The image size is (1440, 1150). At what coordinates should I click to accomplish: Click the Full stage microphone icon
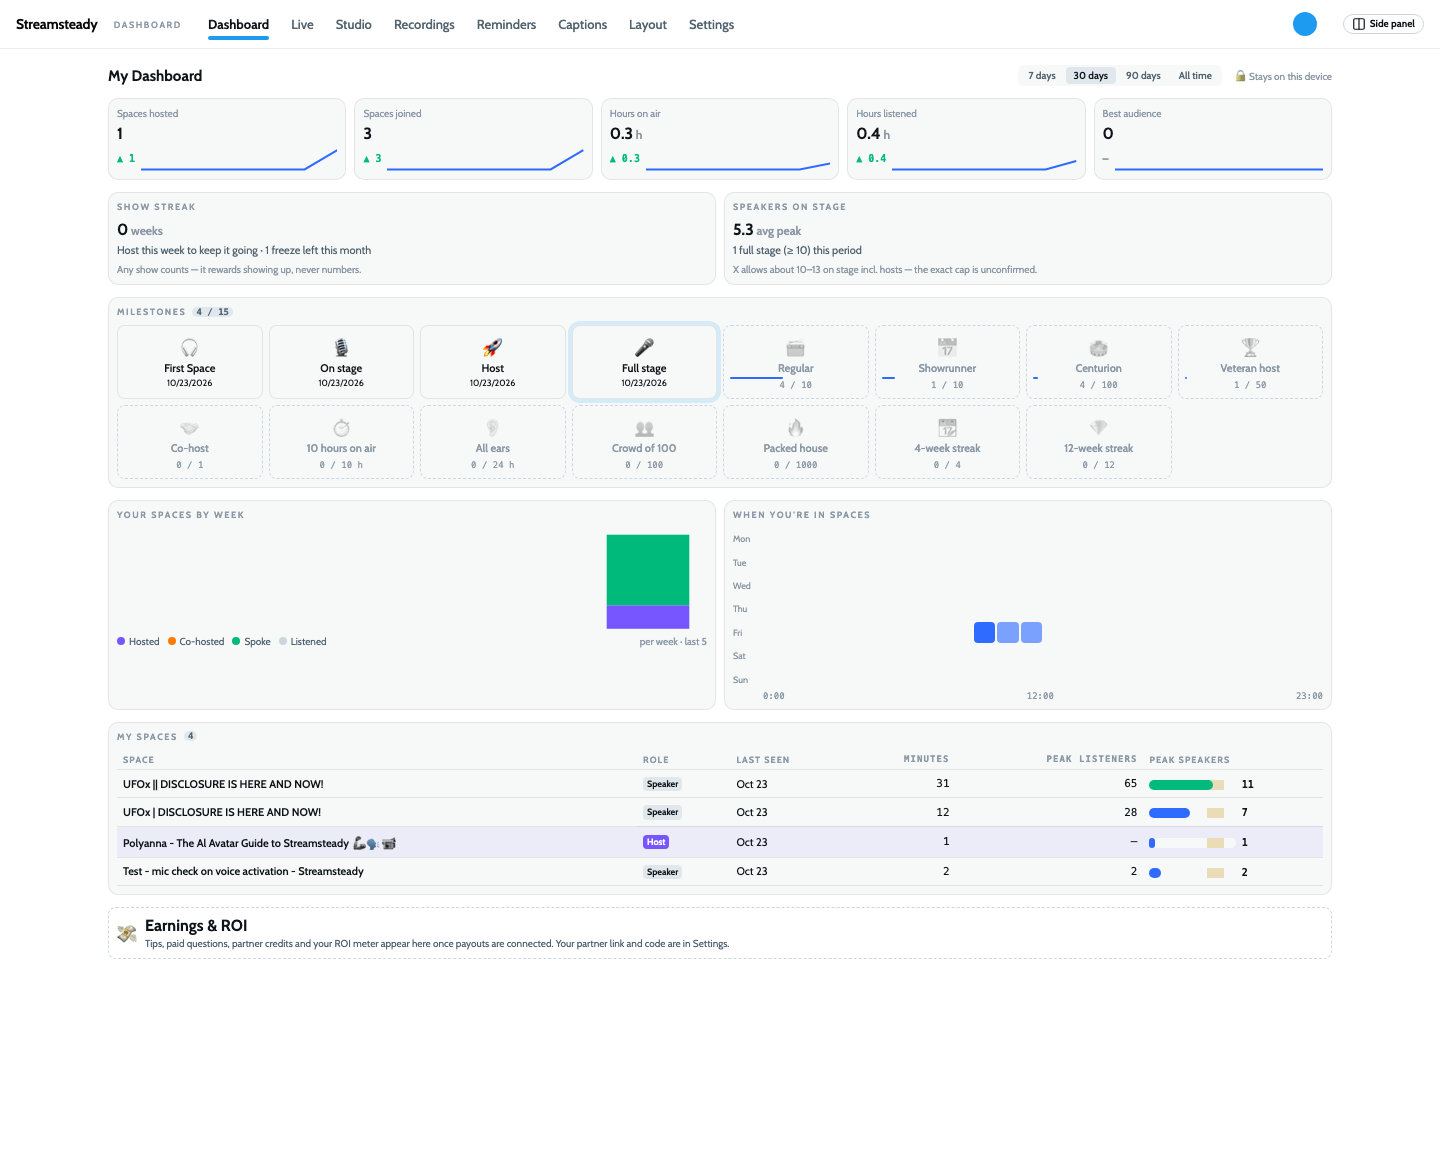(x=644, y=348)
